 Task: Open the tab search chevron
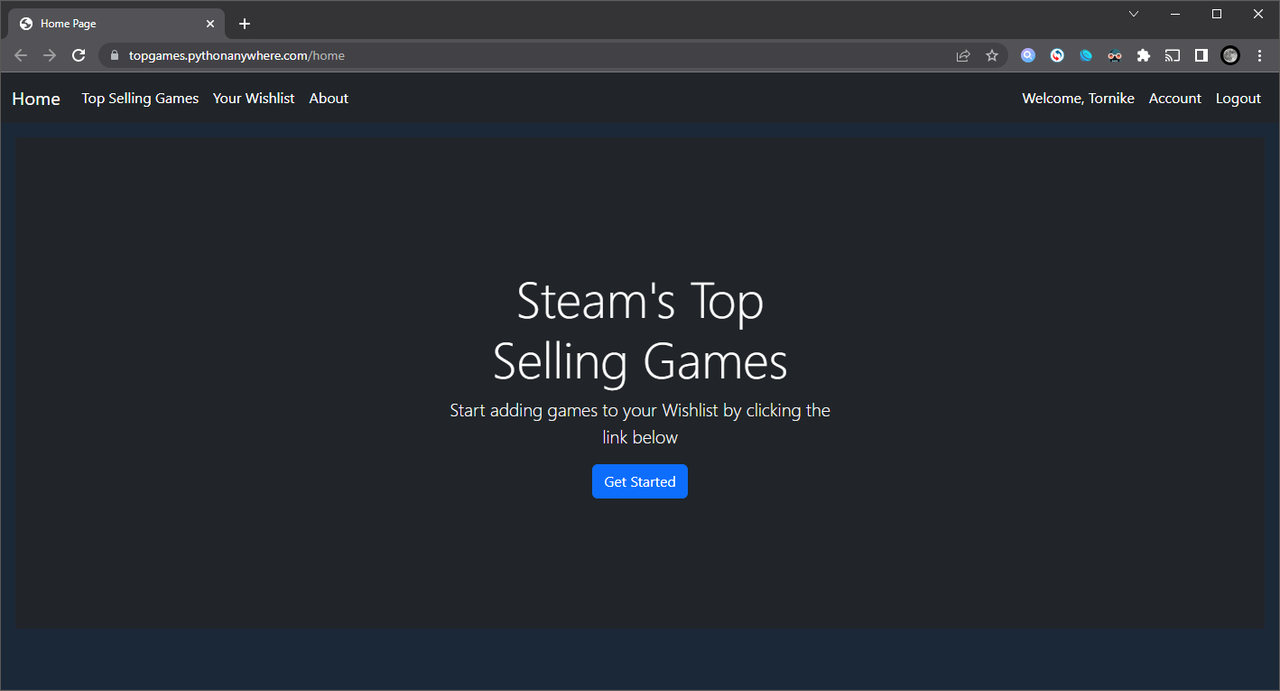click(1134, 14)
